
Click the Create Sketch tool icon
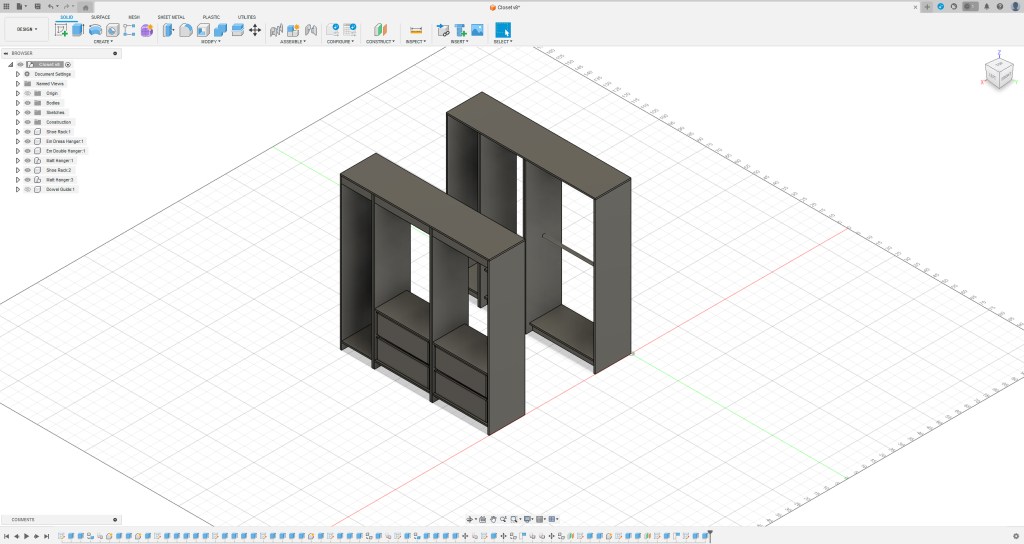[62, 30]
